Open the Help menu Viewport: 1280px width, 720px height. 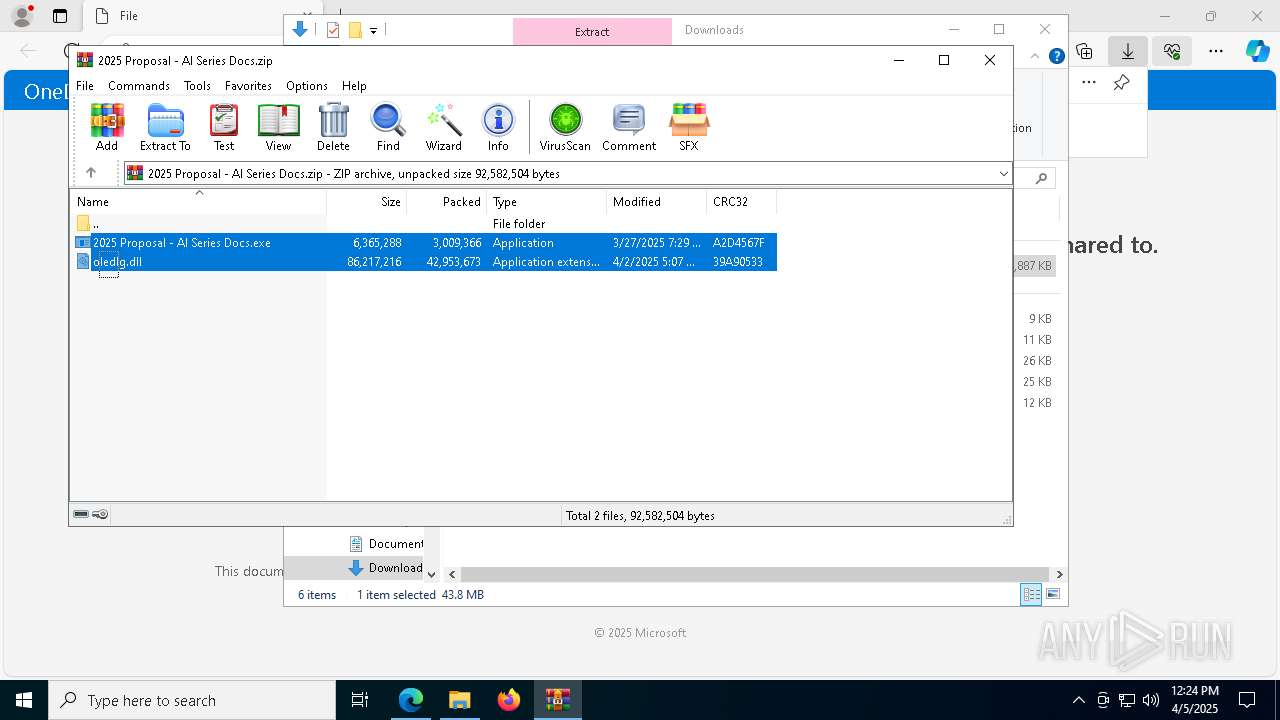coord(354,86)
